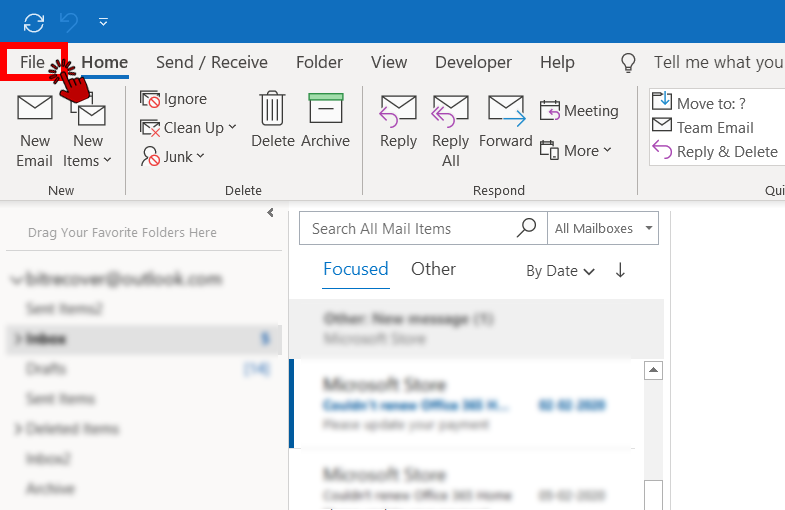Click Reply All envelope icon
The height and width of the screenshot is (510, 785).
450,110
